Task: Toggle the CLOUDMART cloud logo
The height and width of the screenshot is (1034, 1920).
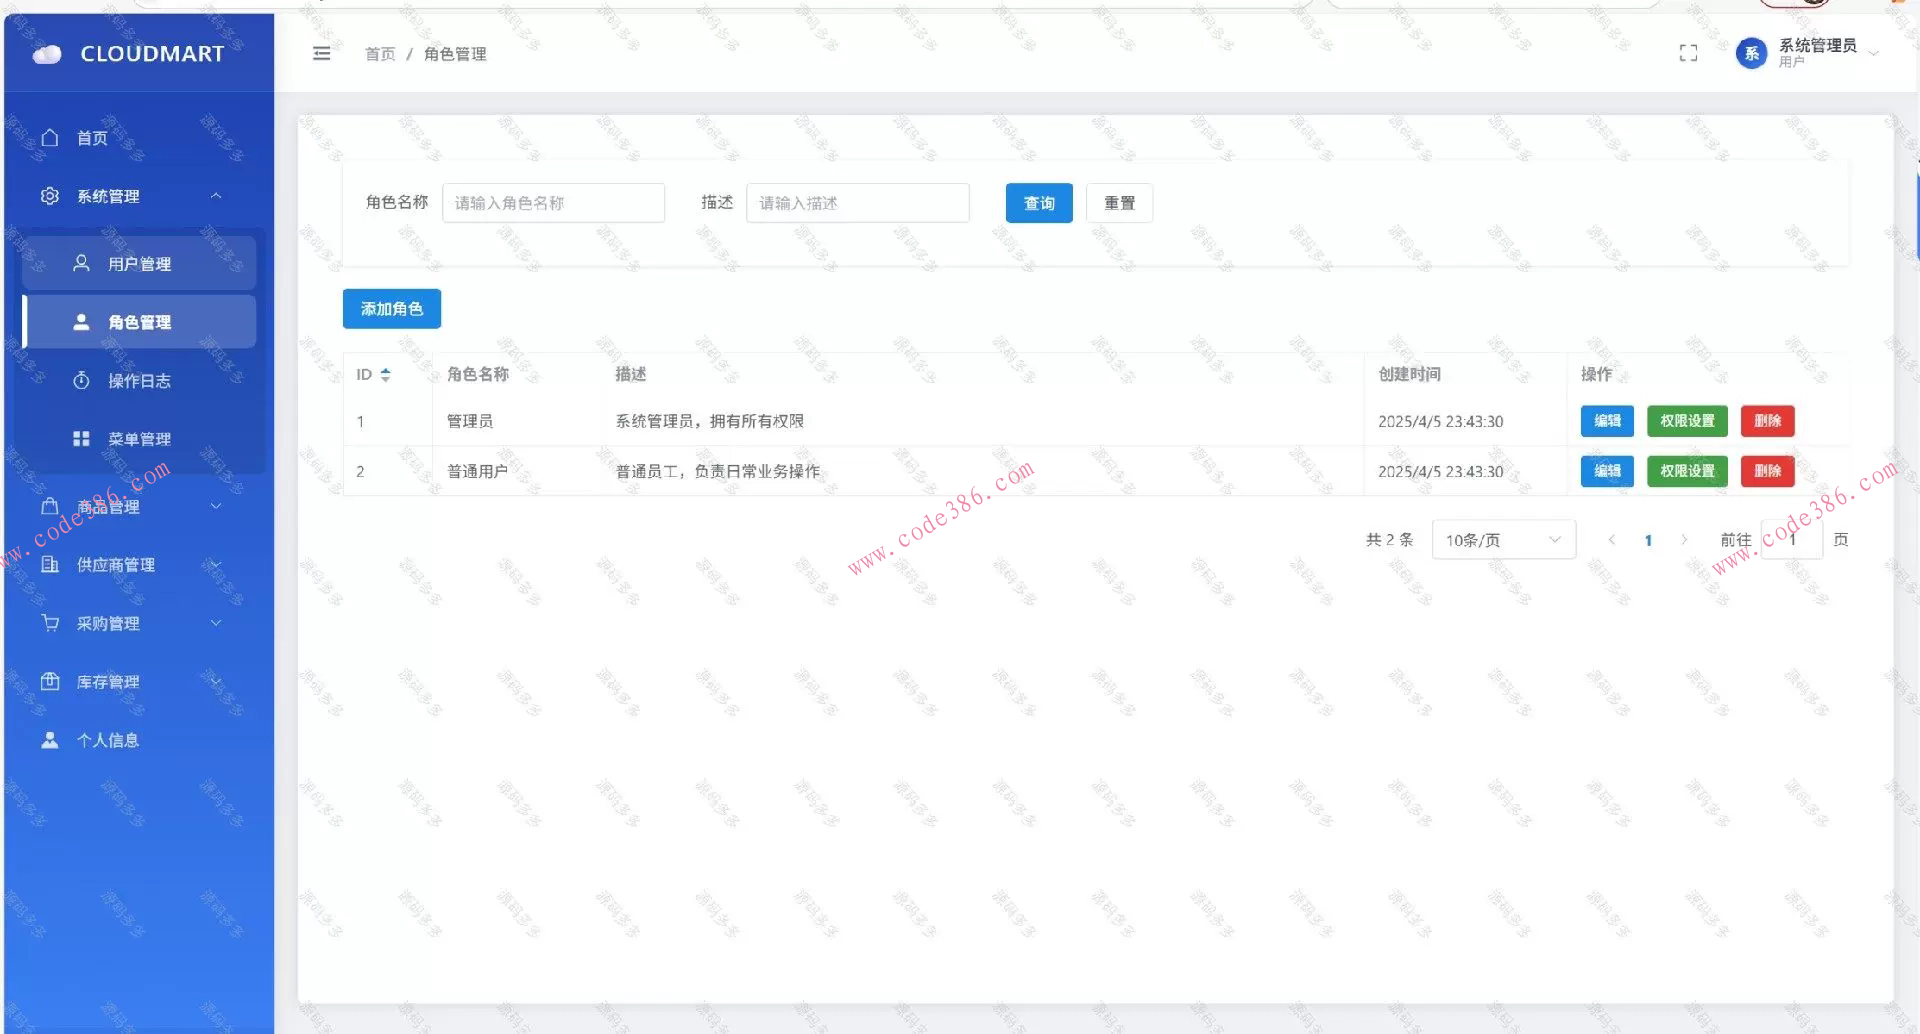Action: coord(47,53)
